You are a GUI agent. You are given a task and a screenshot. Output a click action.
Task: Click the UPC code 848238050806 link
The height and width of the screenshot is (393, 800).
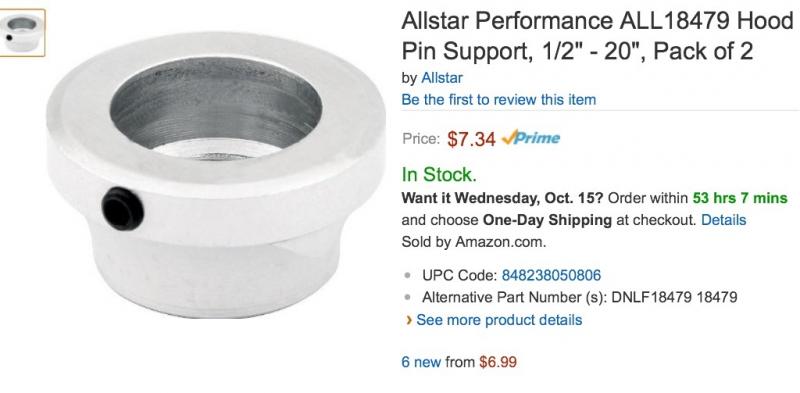(x=551, y=276)
